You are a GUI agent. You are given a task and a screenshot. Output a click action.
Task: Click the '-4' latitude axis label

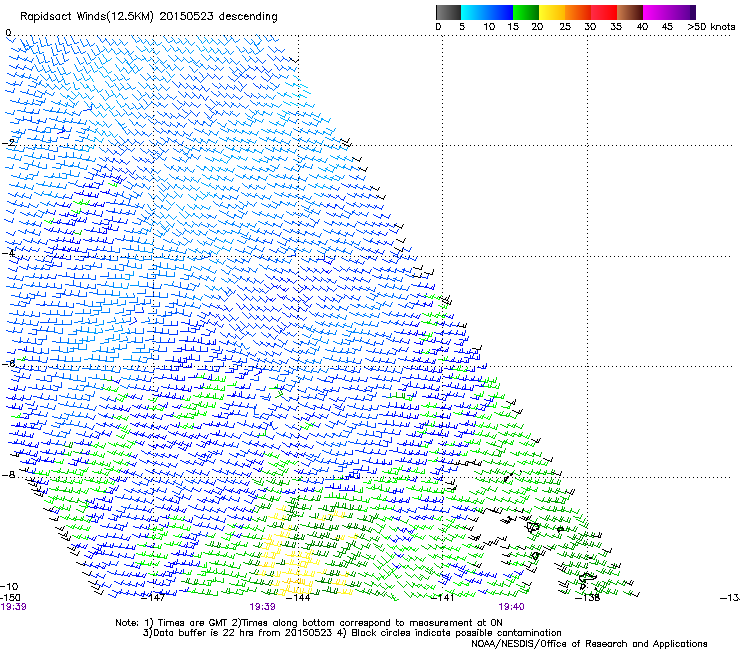pos(8,253)
